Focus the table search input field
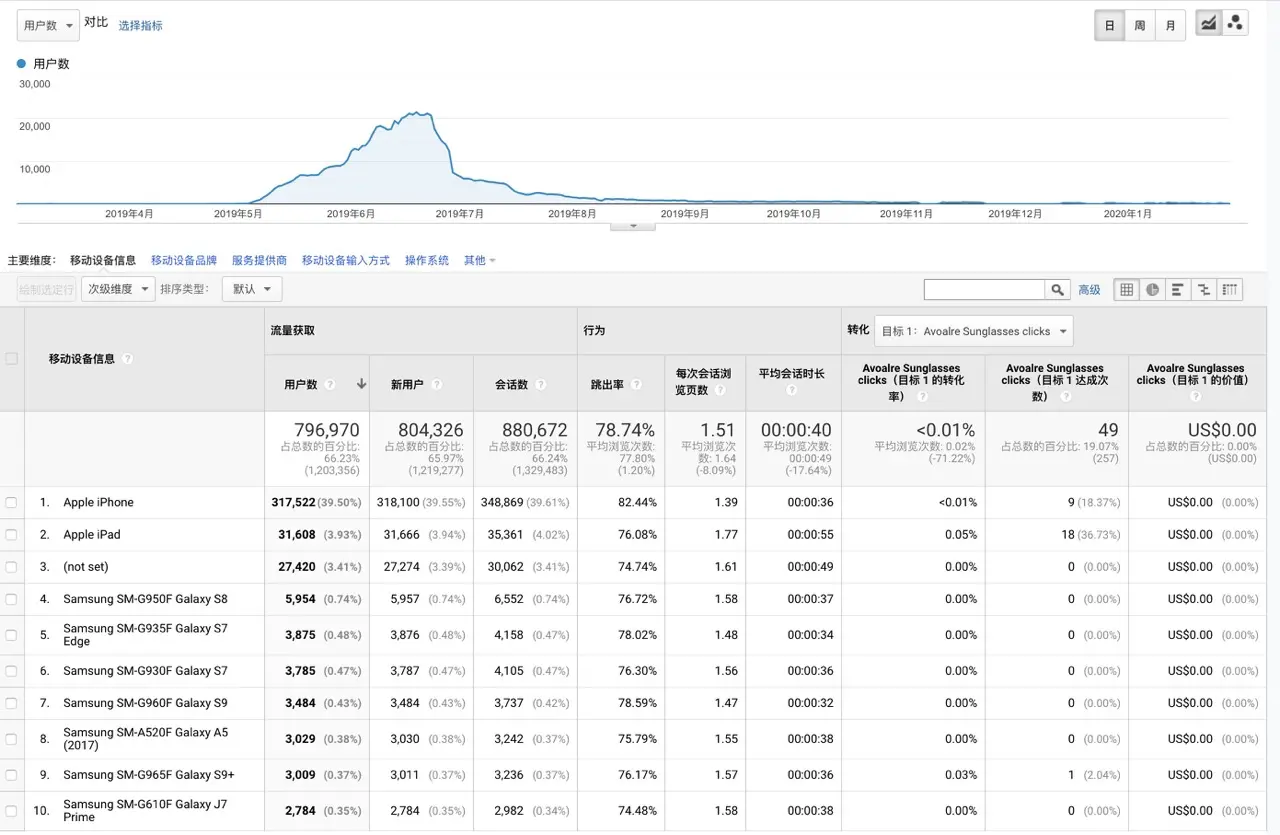 [984, 290]
